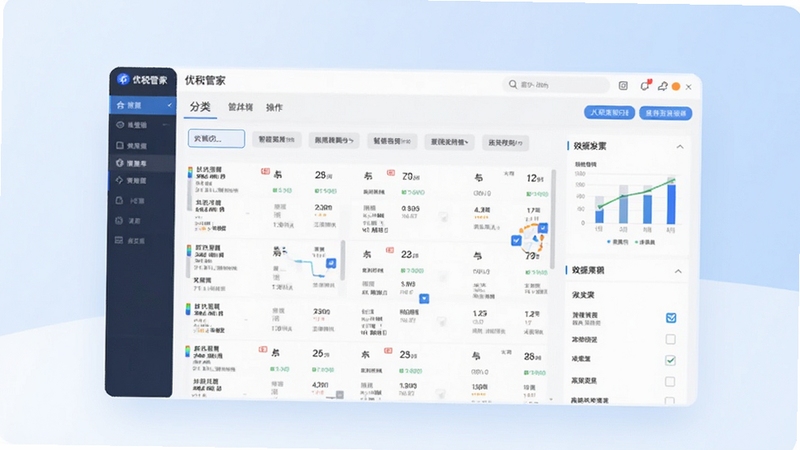
Task: Check the empty box just below the green-ticked one
Action: point(670,382)
